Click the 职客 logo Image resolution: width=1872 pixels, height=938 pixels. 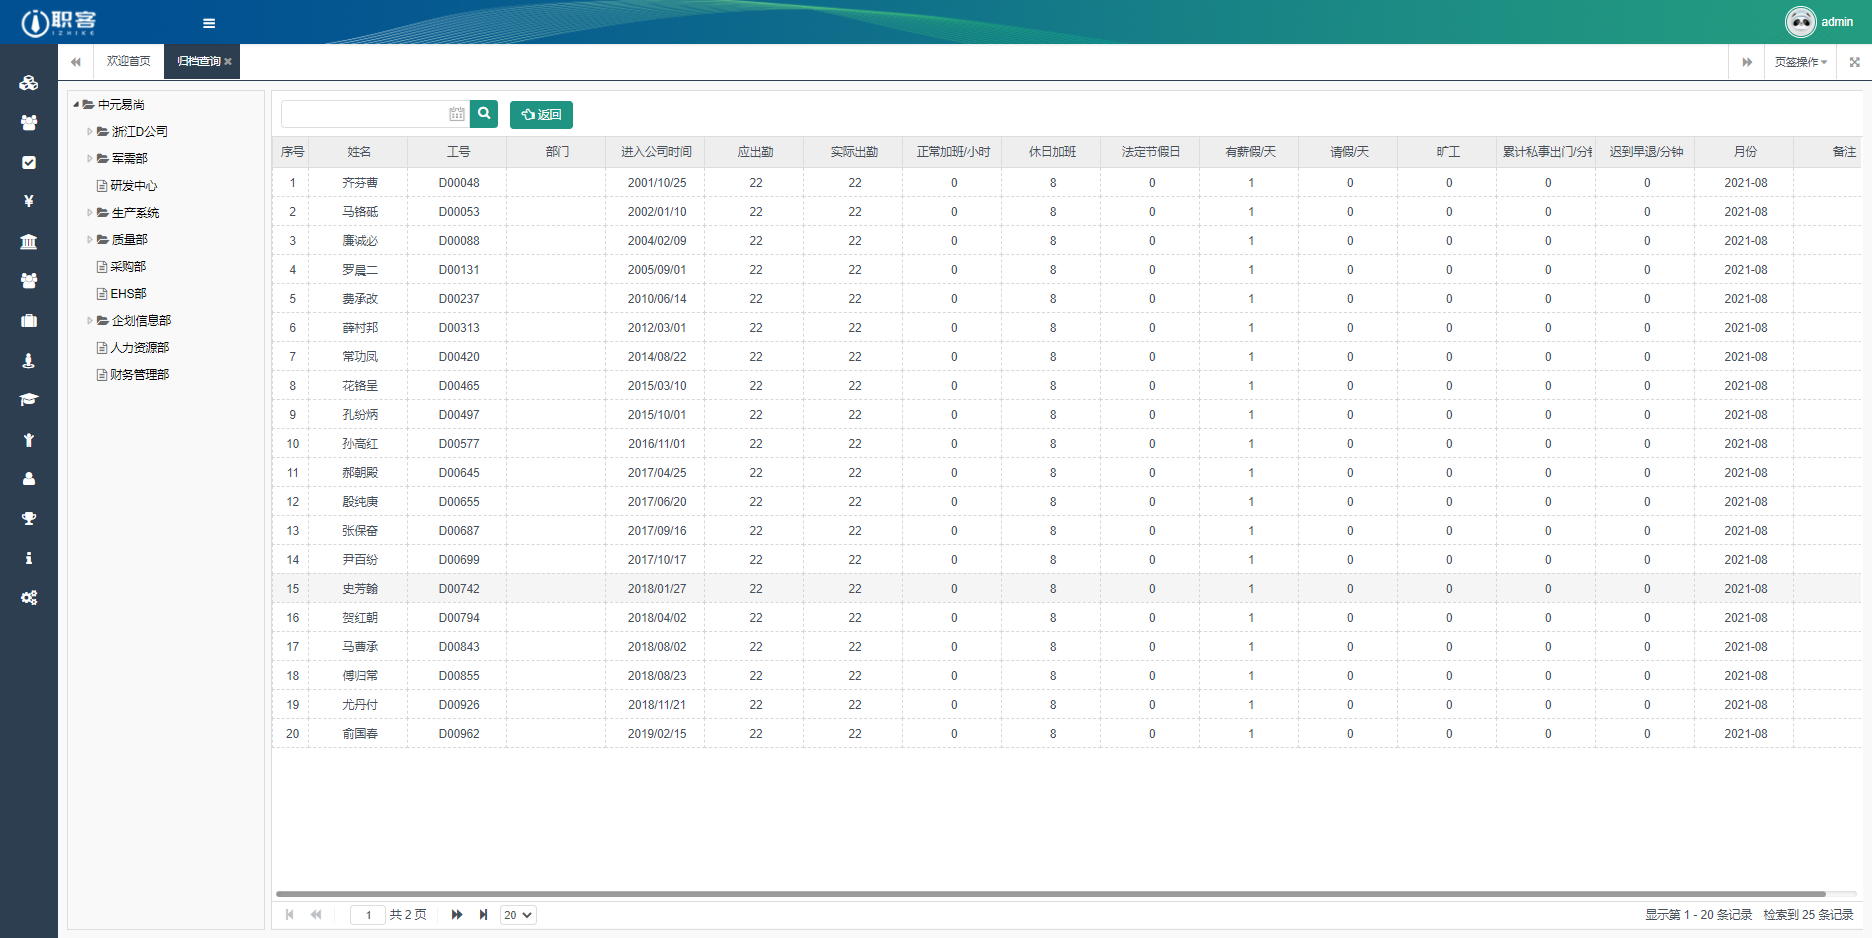point(59,21)
